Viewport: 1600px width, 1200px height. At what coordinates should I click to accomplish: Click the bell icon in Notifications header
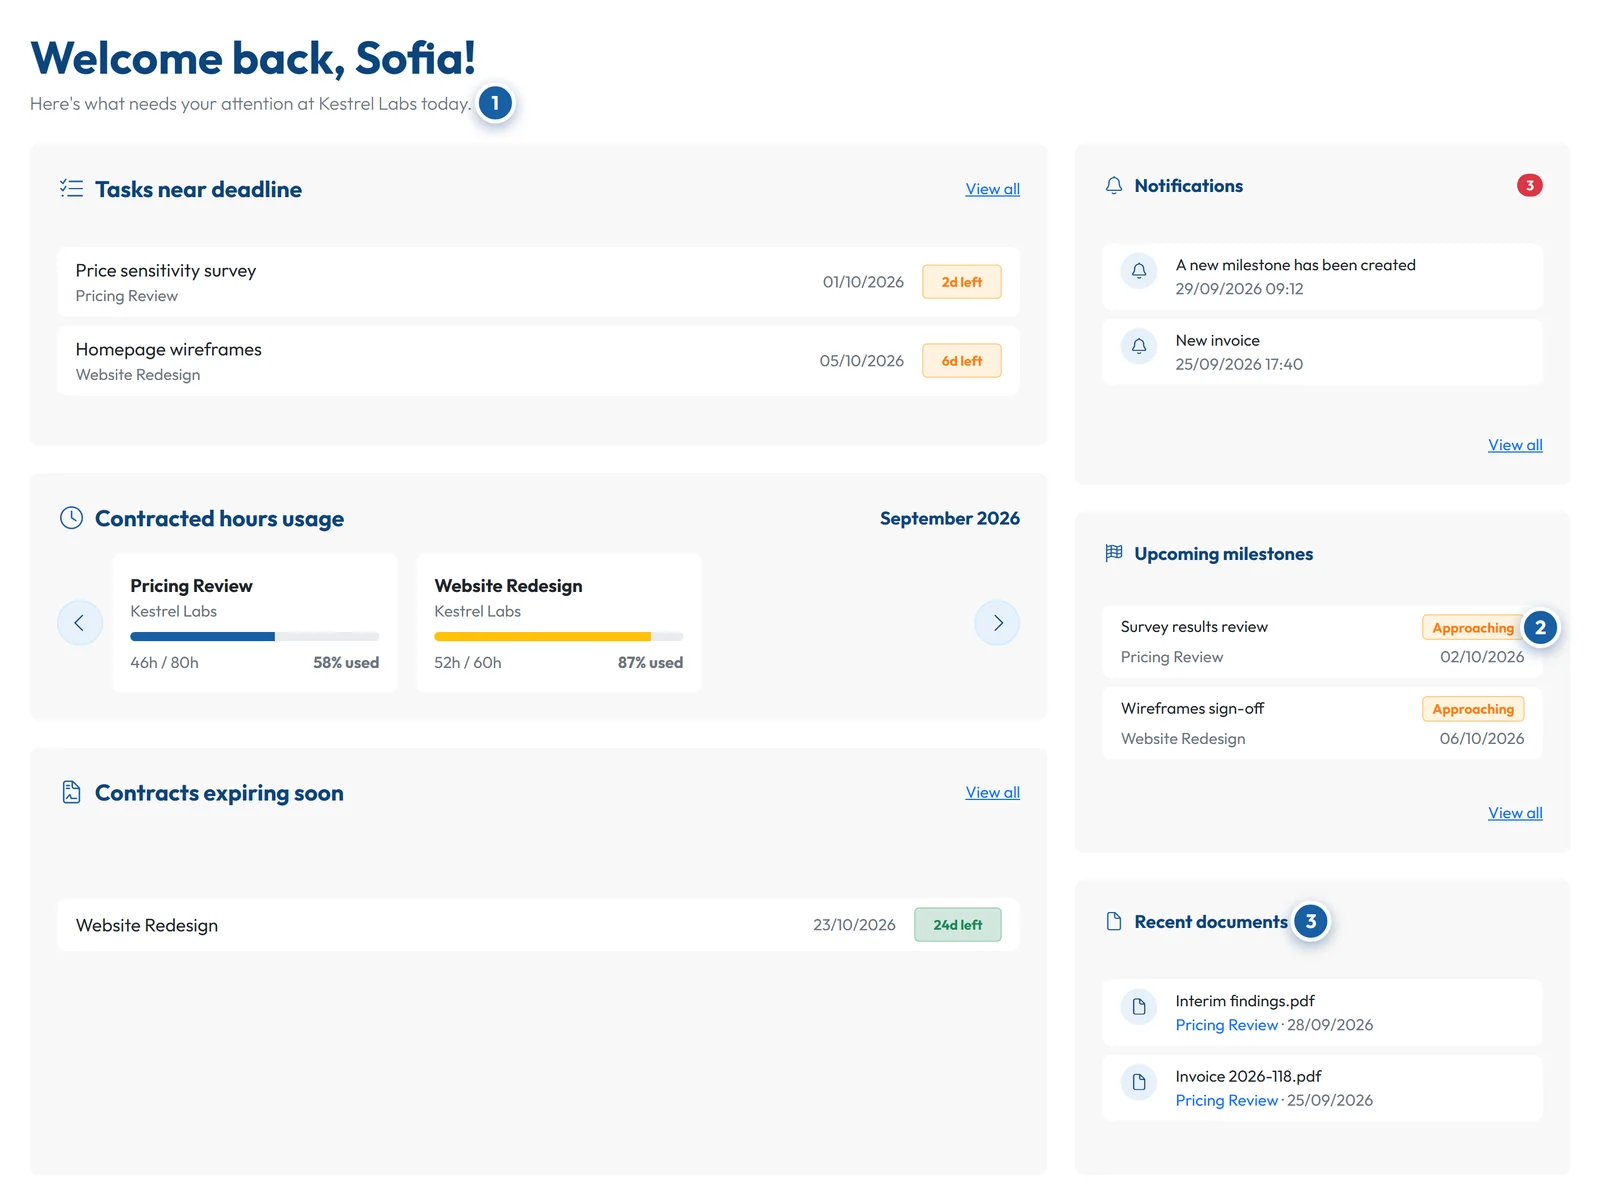click(1114, 186)
